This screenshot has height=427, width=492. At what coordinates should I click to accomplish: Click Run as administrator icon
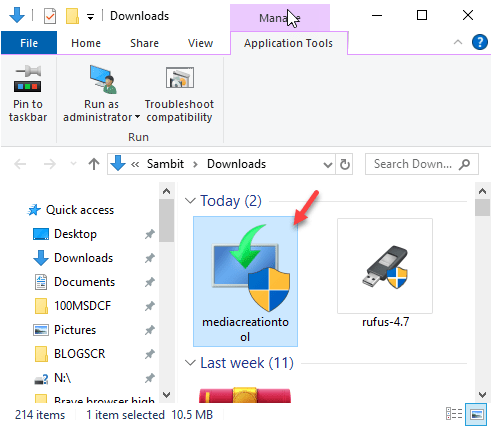click(103, 79)
